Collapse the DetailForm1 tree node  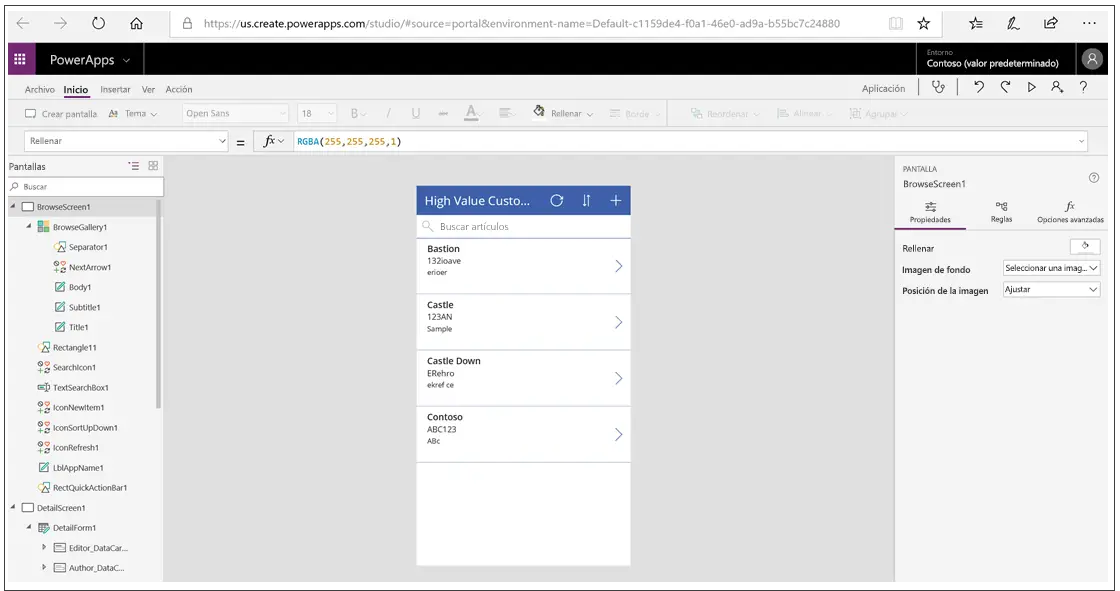point(29,527)
